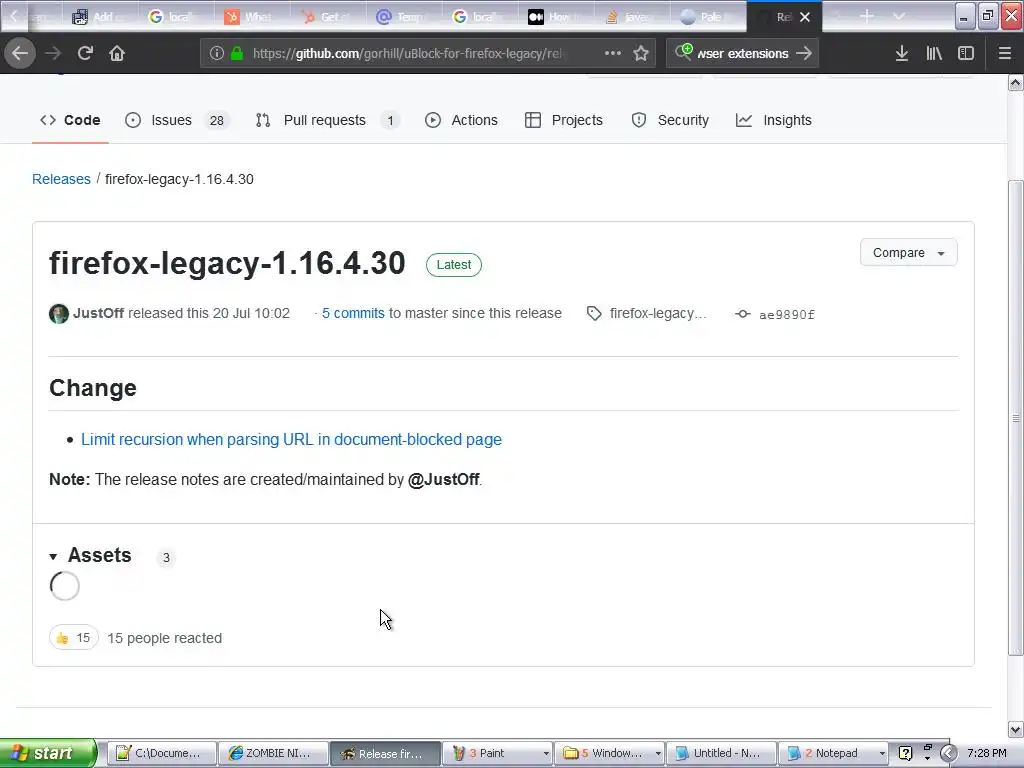Open the page actions ellipsis menu
Screen dimensions: 1024x768
click(613, 53)
